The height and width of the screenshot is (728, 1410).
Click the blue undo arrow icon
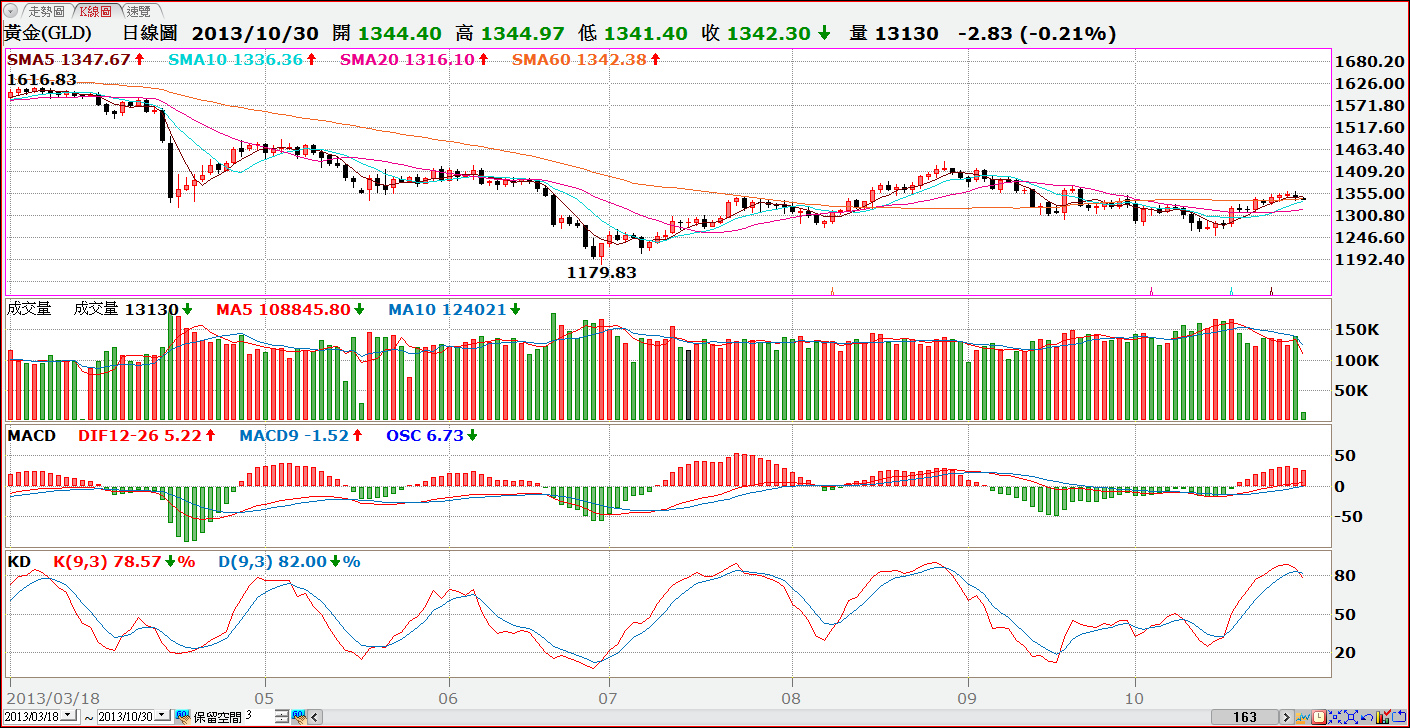[1367, 717]
